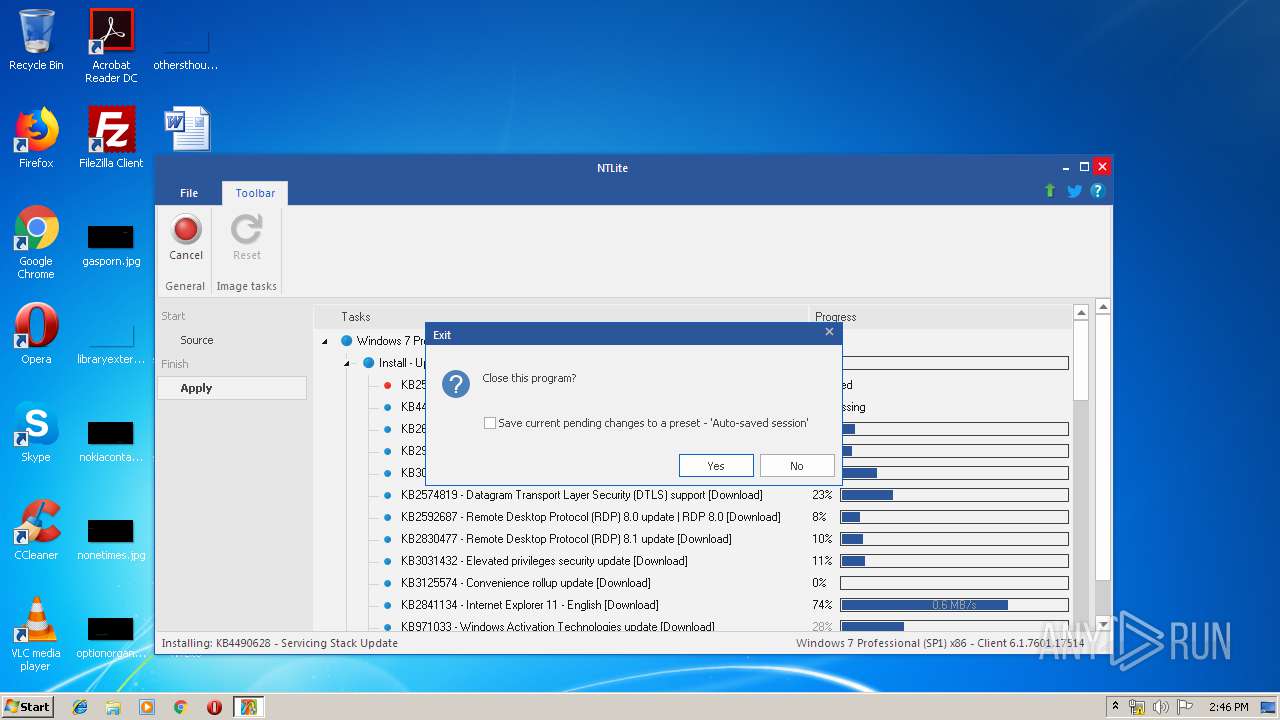
Task: Open Windows Explorer folder in taskbar
Action: coord(113,707)
